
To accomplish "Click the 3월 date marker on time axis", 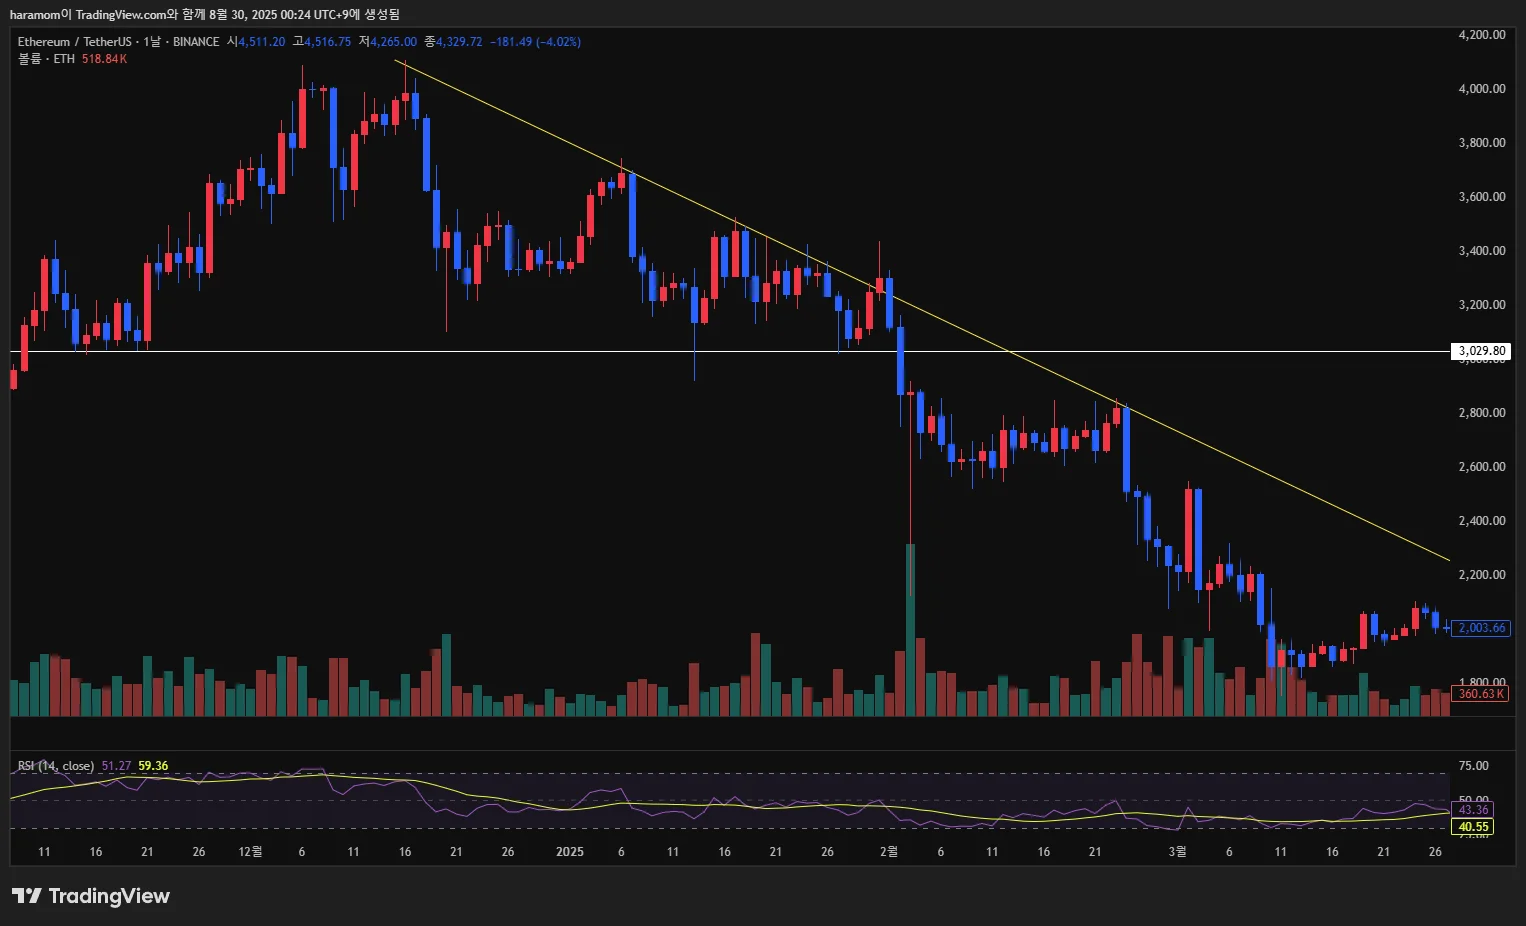I will [x=1178, y=852].
